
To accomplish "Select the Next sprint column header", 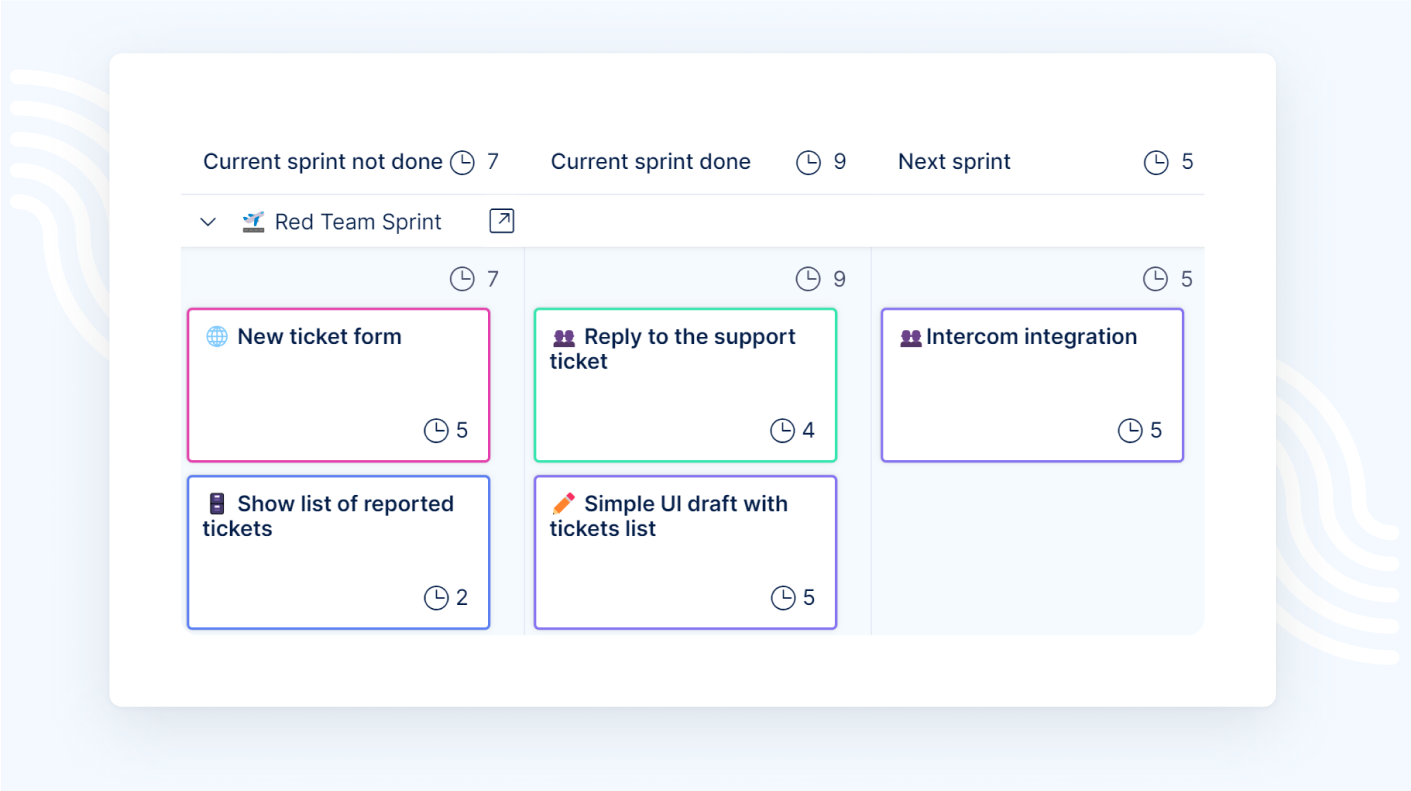I will pos(954,162).
